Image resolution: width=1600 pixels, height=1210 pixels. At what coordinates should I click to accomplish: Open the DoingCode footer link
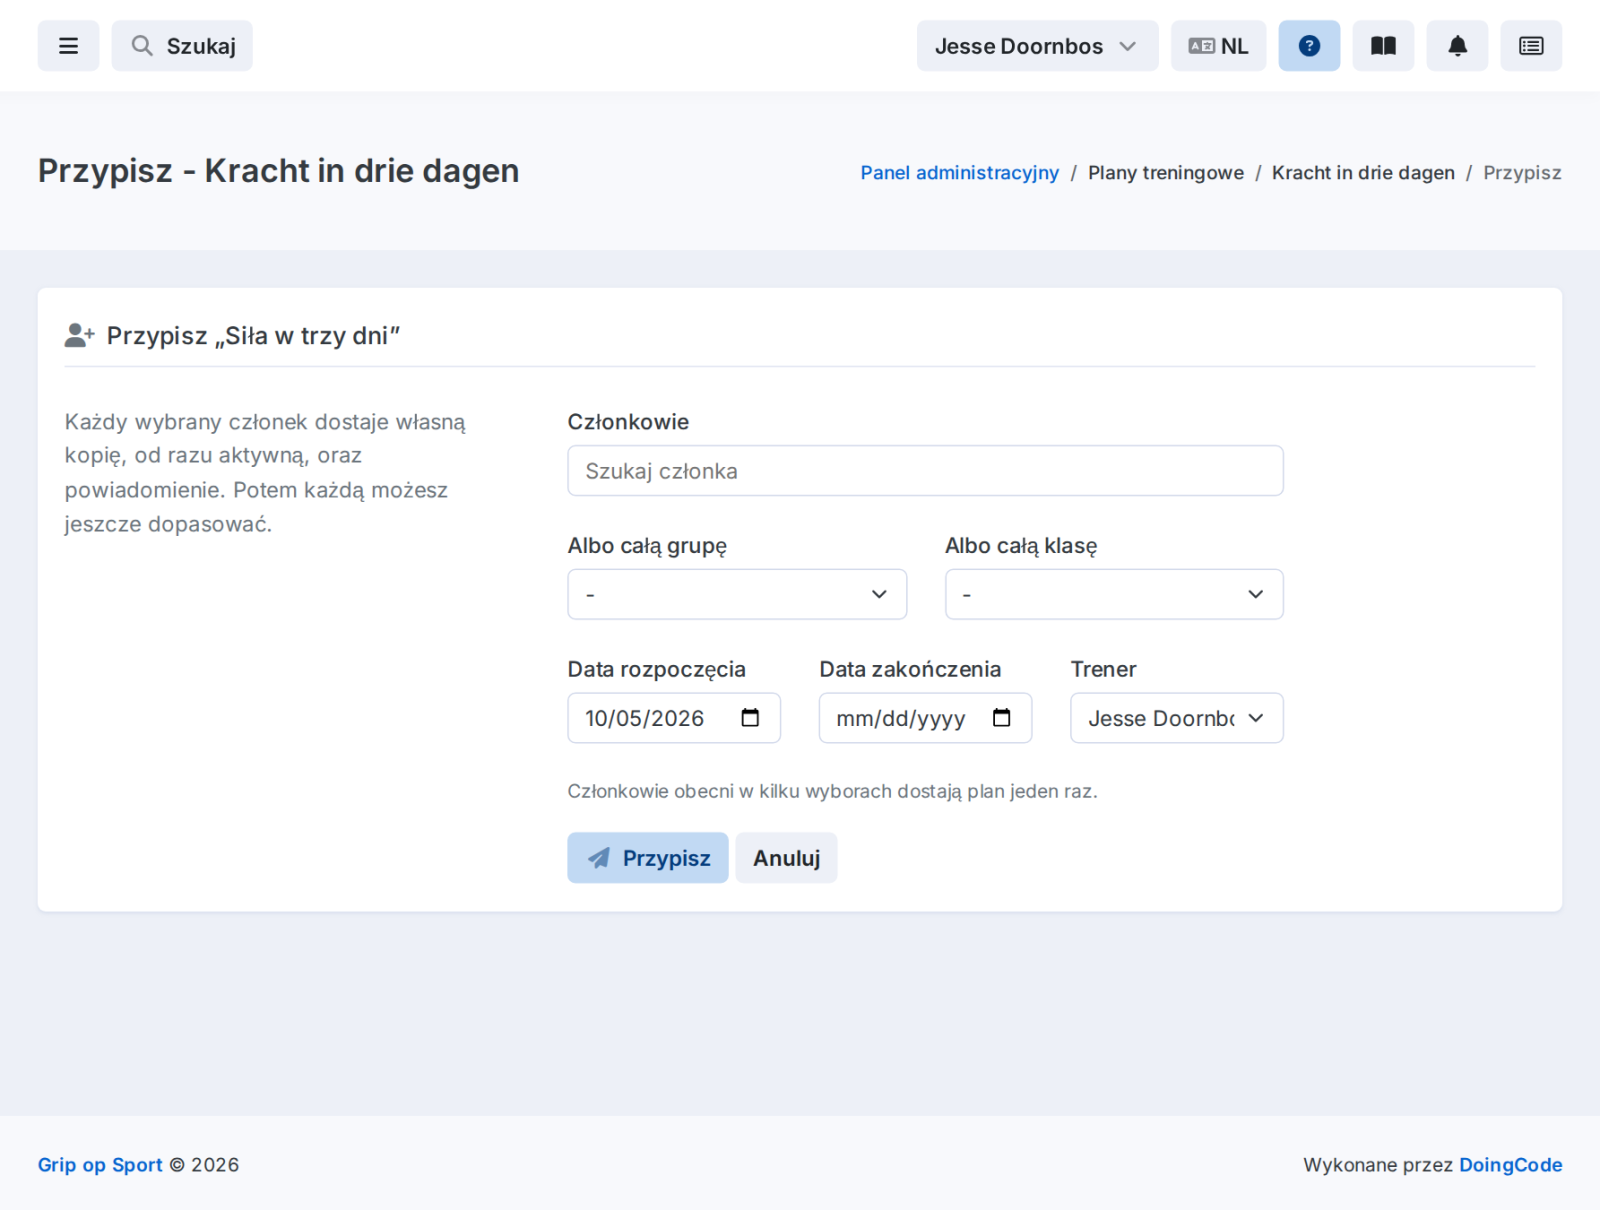(1510, 1164)
